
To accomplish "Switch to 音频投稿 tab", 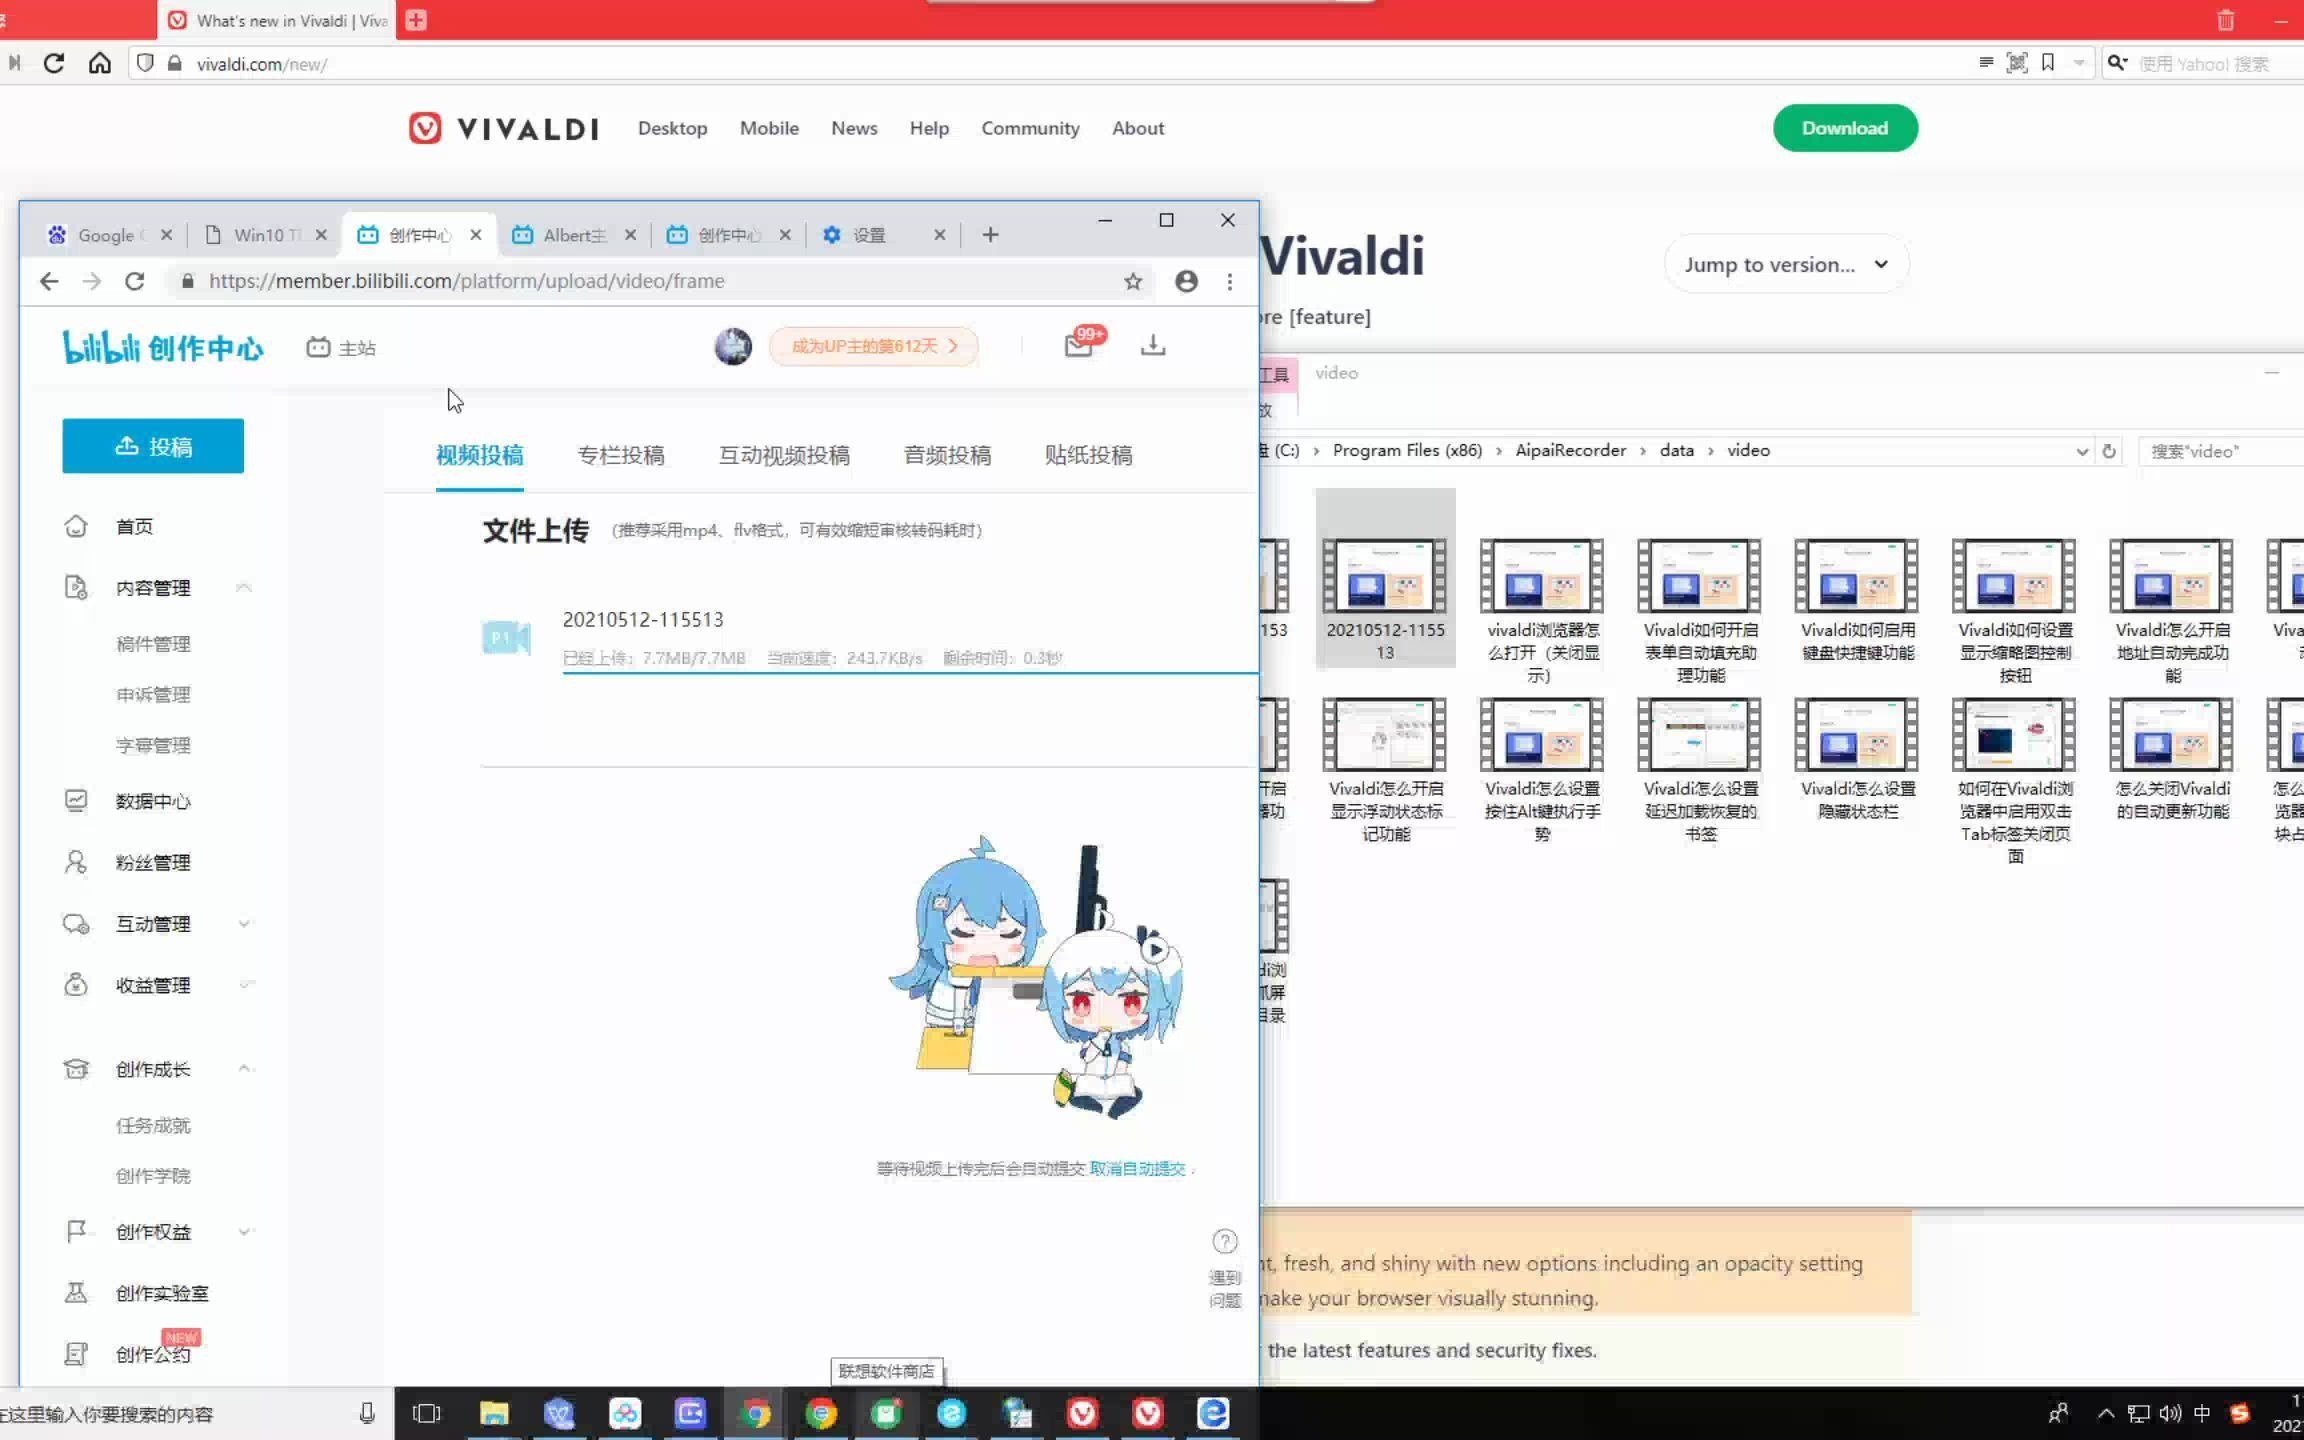I will click(x=947, y=455).
